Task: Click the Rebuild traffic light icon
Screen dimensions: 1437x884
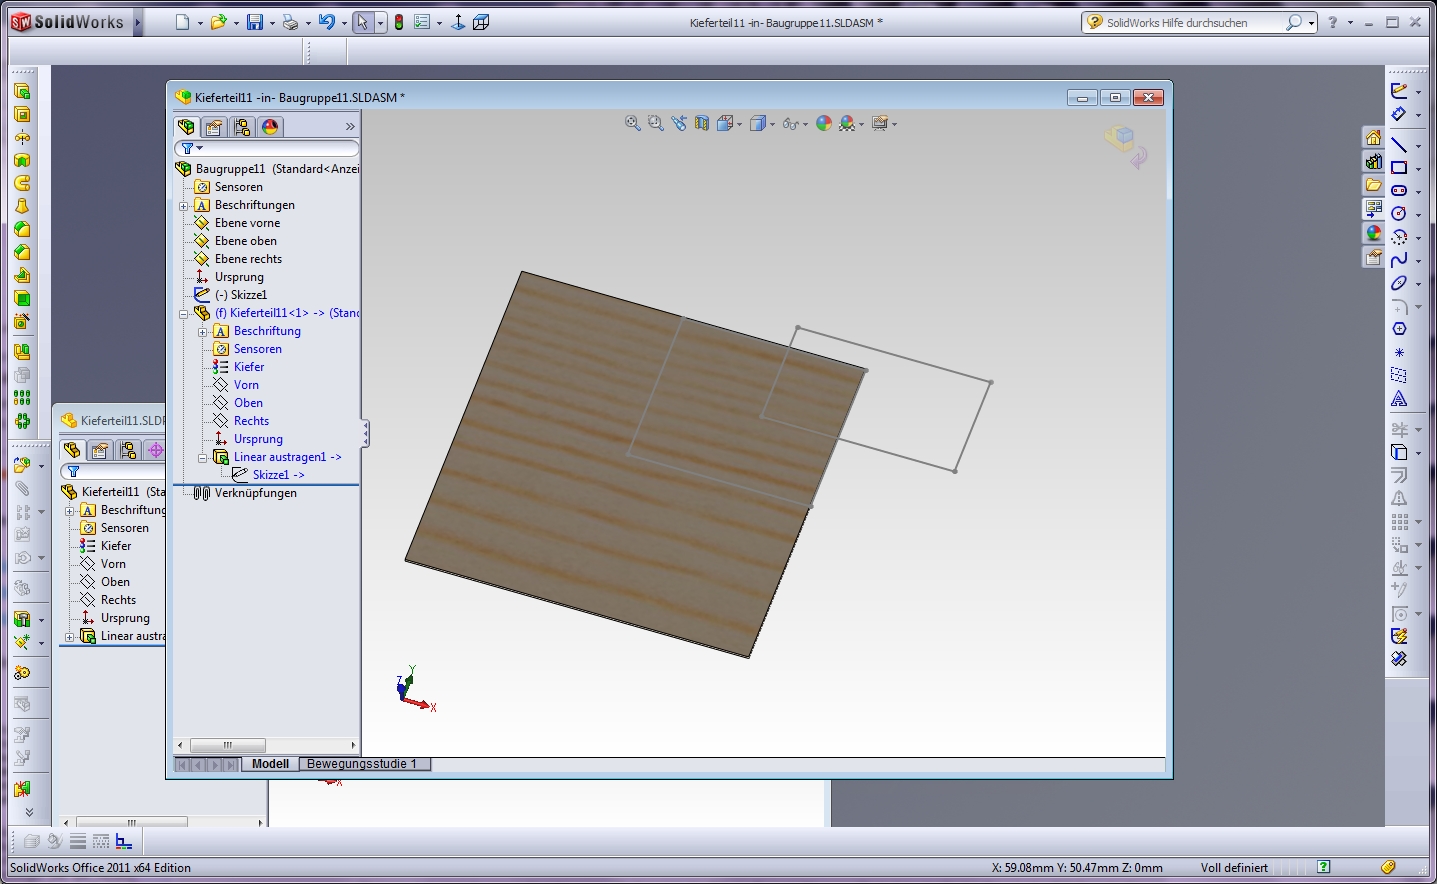Action: 398,22
